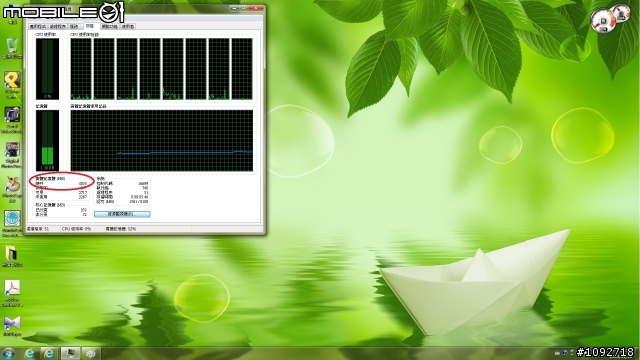Click the memory usage bar gauge

point(47,140)
